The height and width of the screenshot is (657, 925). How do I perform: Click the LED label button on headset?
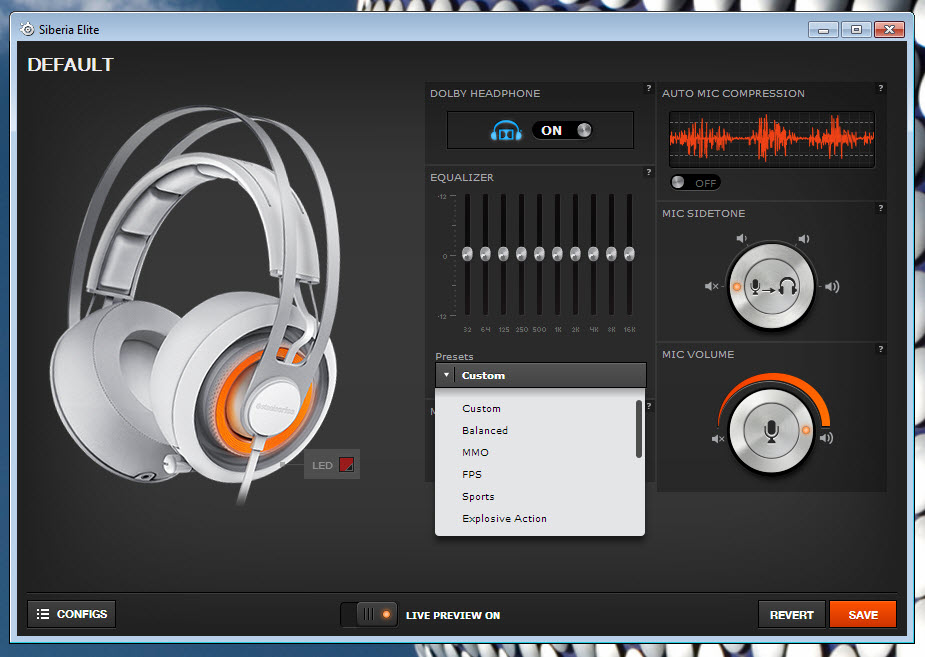[332, 465]
